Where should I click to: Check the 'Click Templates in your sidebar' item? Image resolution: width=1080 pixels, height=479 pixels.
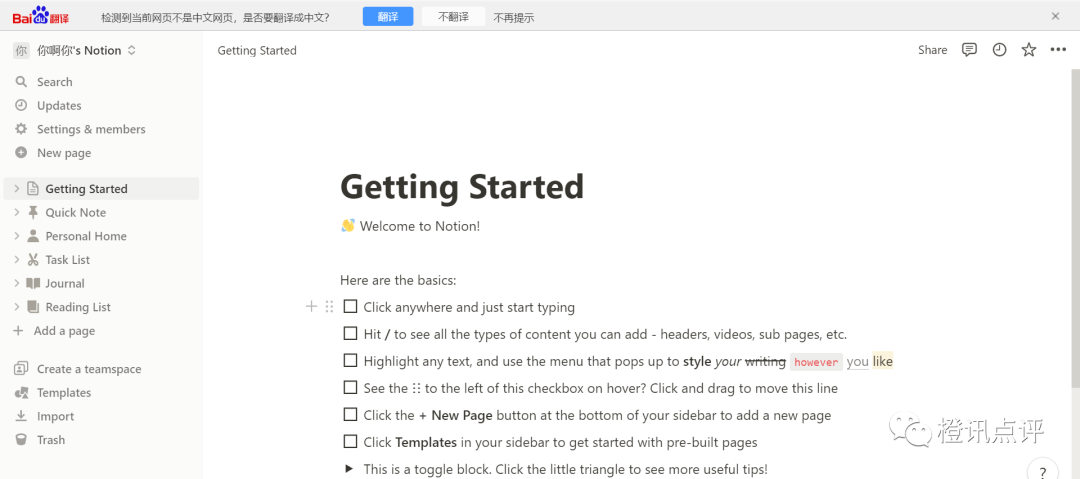click(351, 442)
